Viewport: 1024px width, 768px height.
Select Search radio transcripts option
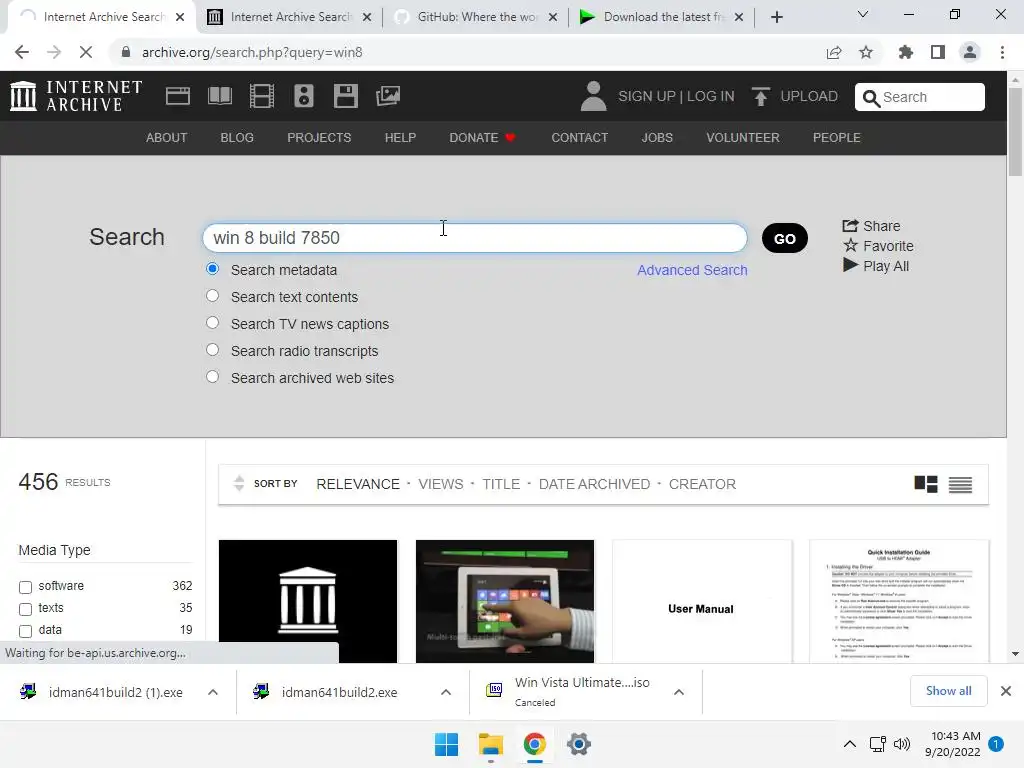(212, 349)
